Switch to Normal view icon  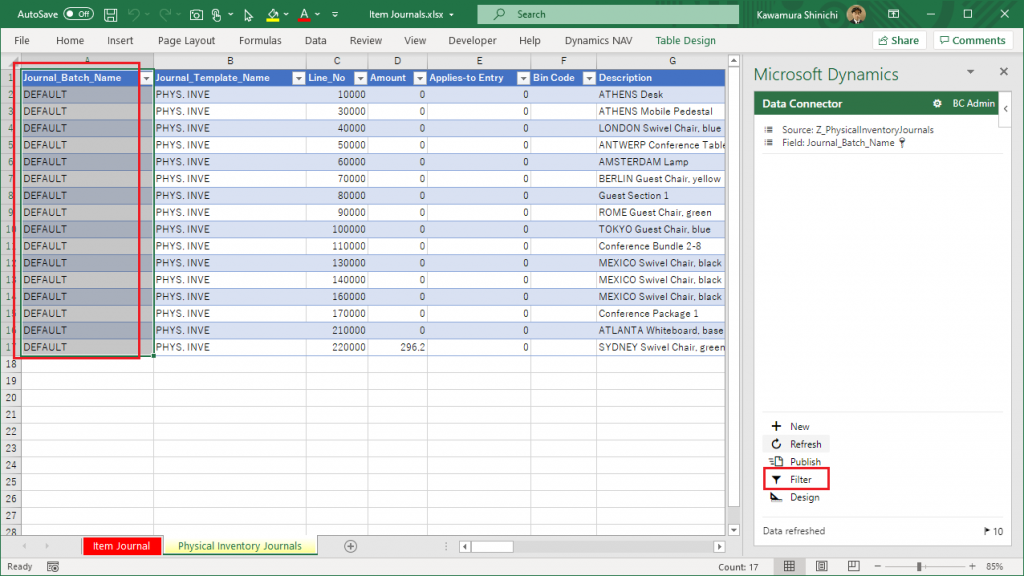790,566
